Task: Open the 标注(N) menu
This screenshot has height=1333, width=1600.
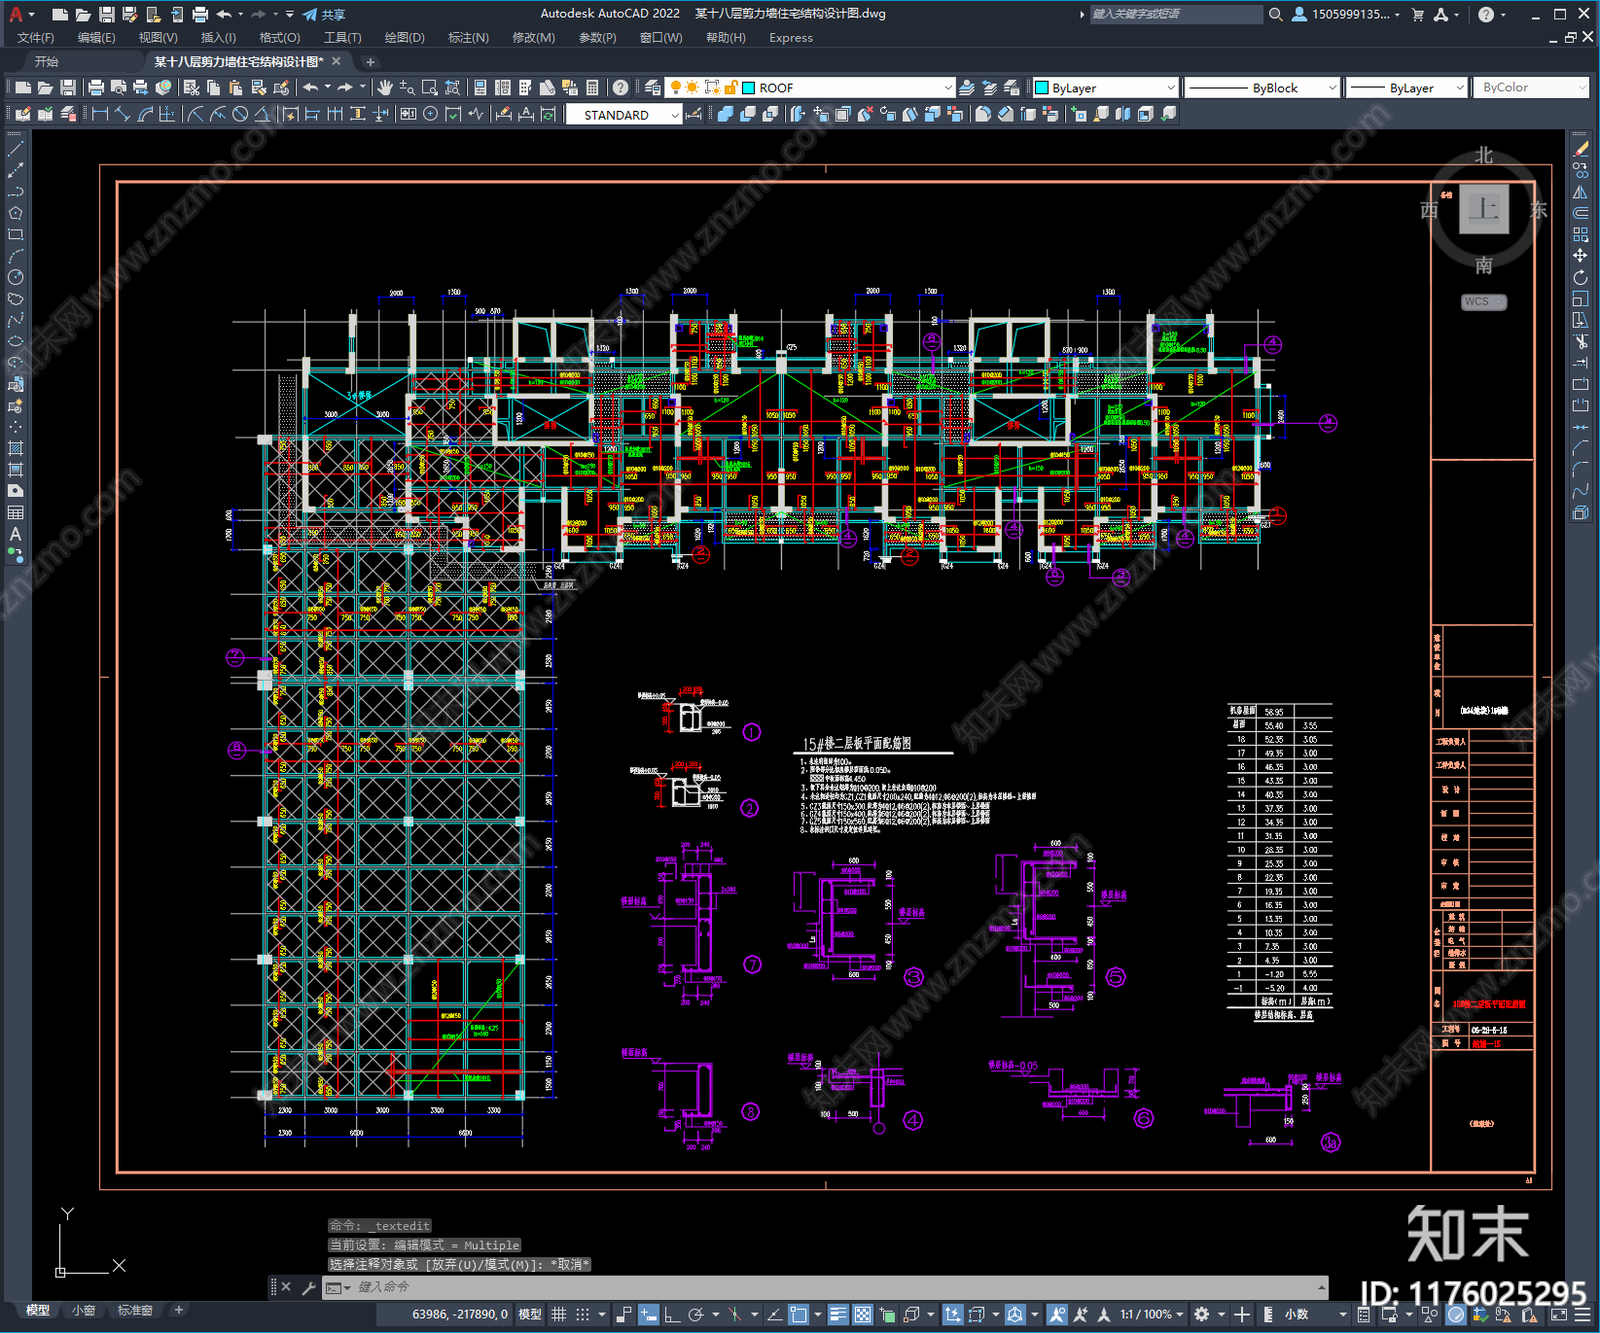Action: tap(468, 38)
